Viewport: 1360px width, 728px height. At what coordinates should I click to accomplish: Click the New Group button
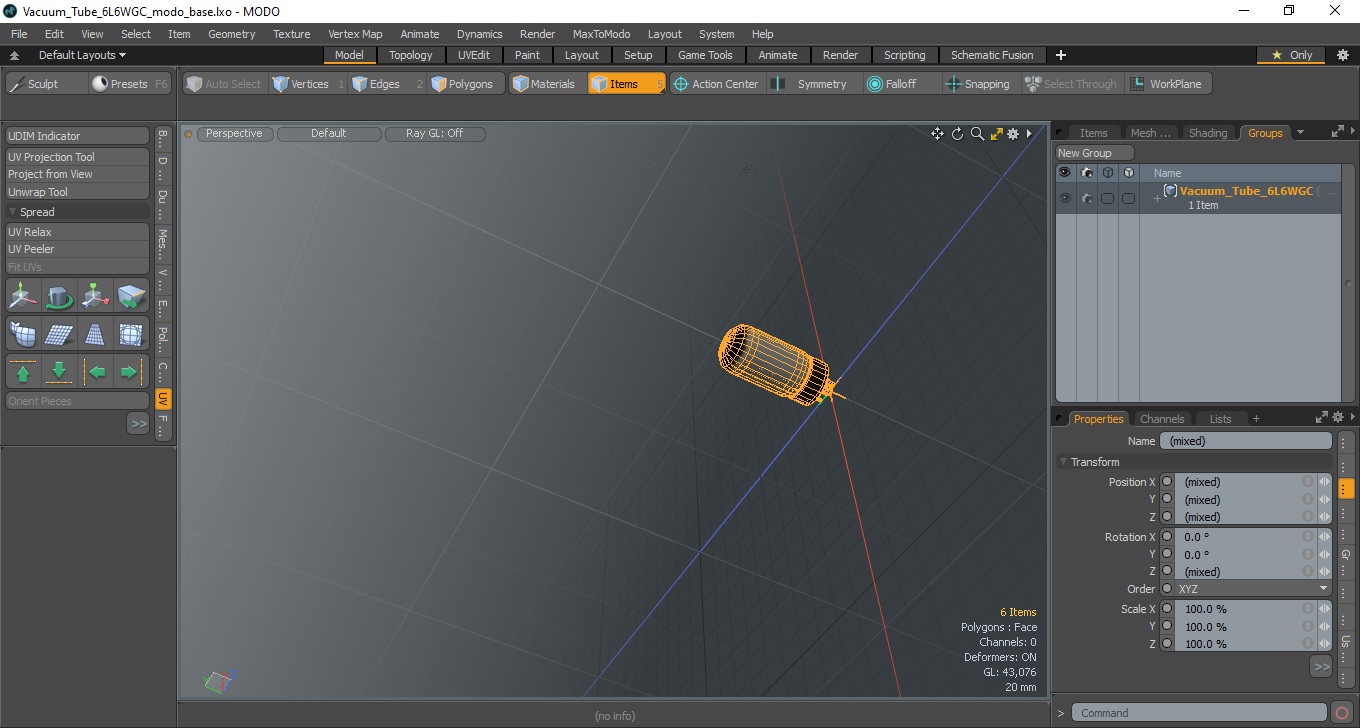tap(1095, 153)
